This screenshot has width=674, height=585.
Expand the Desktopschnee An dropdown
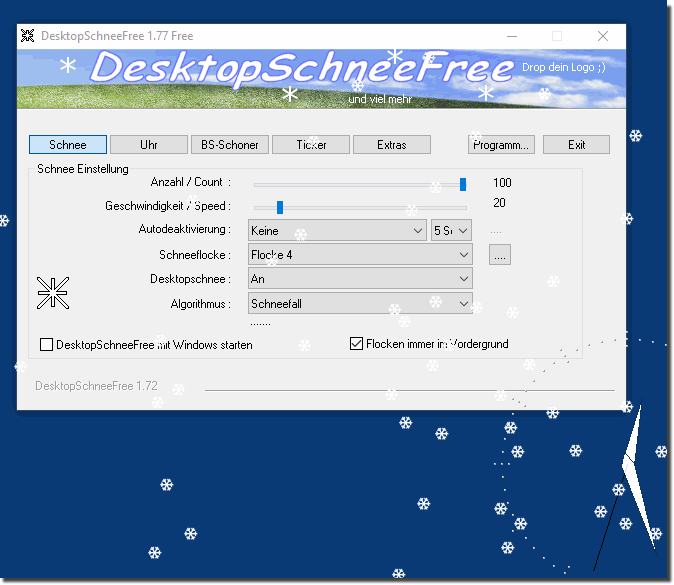(x=360, y=279)
